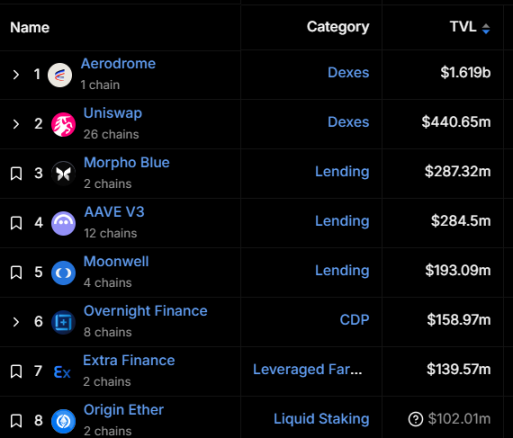
Task: Sort table by TVL column
Action: 470,27
